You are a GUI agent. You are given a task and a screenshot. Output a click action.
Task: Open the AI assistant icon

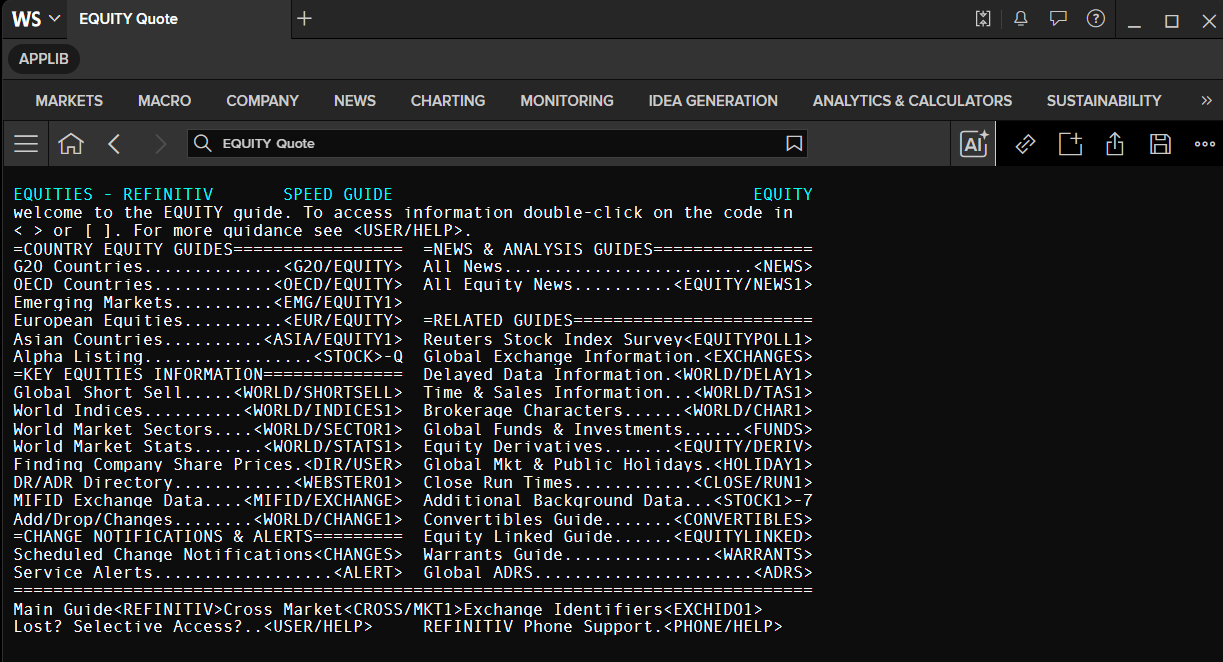(974, 144)
